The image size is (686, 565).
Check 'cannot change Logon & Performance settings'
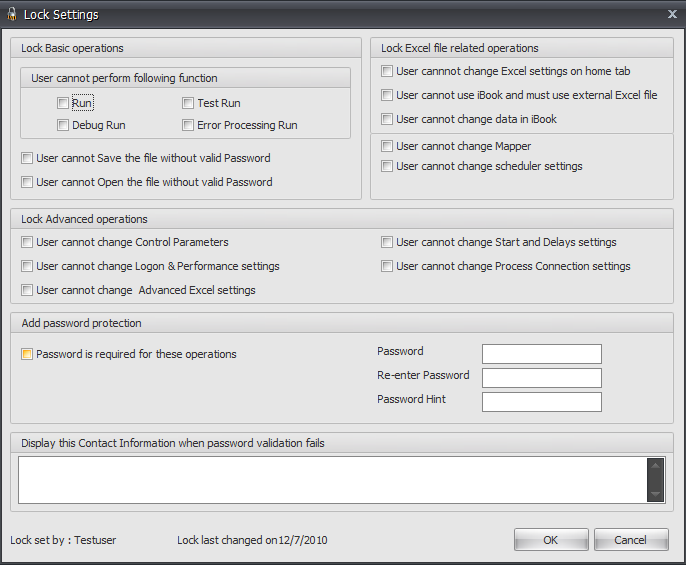coord(27,266)
